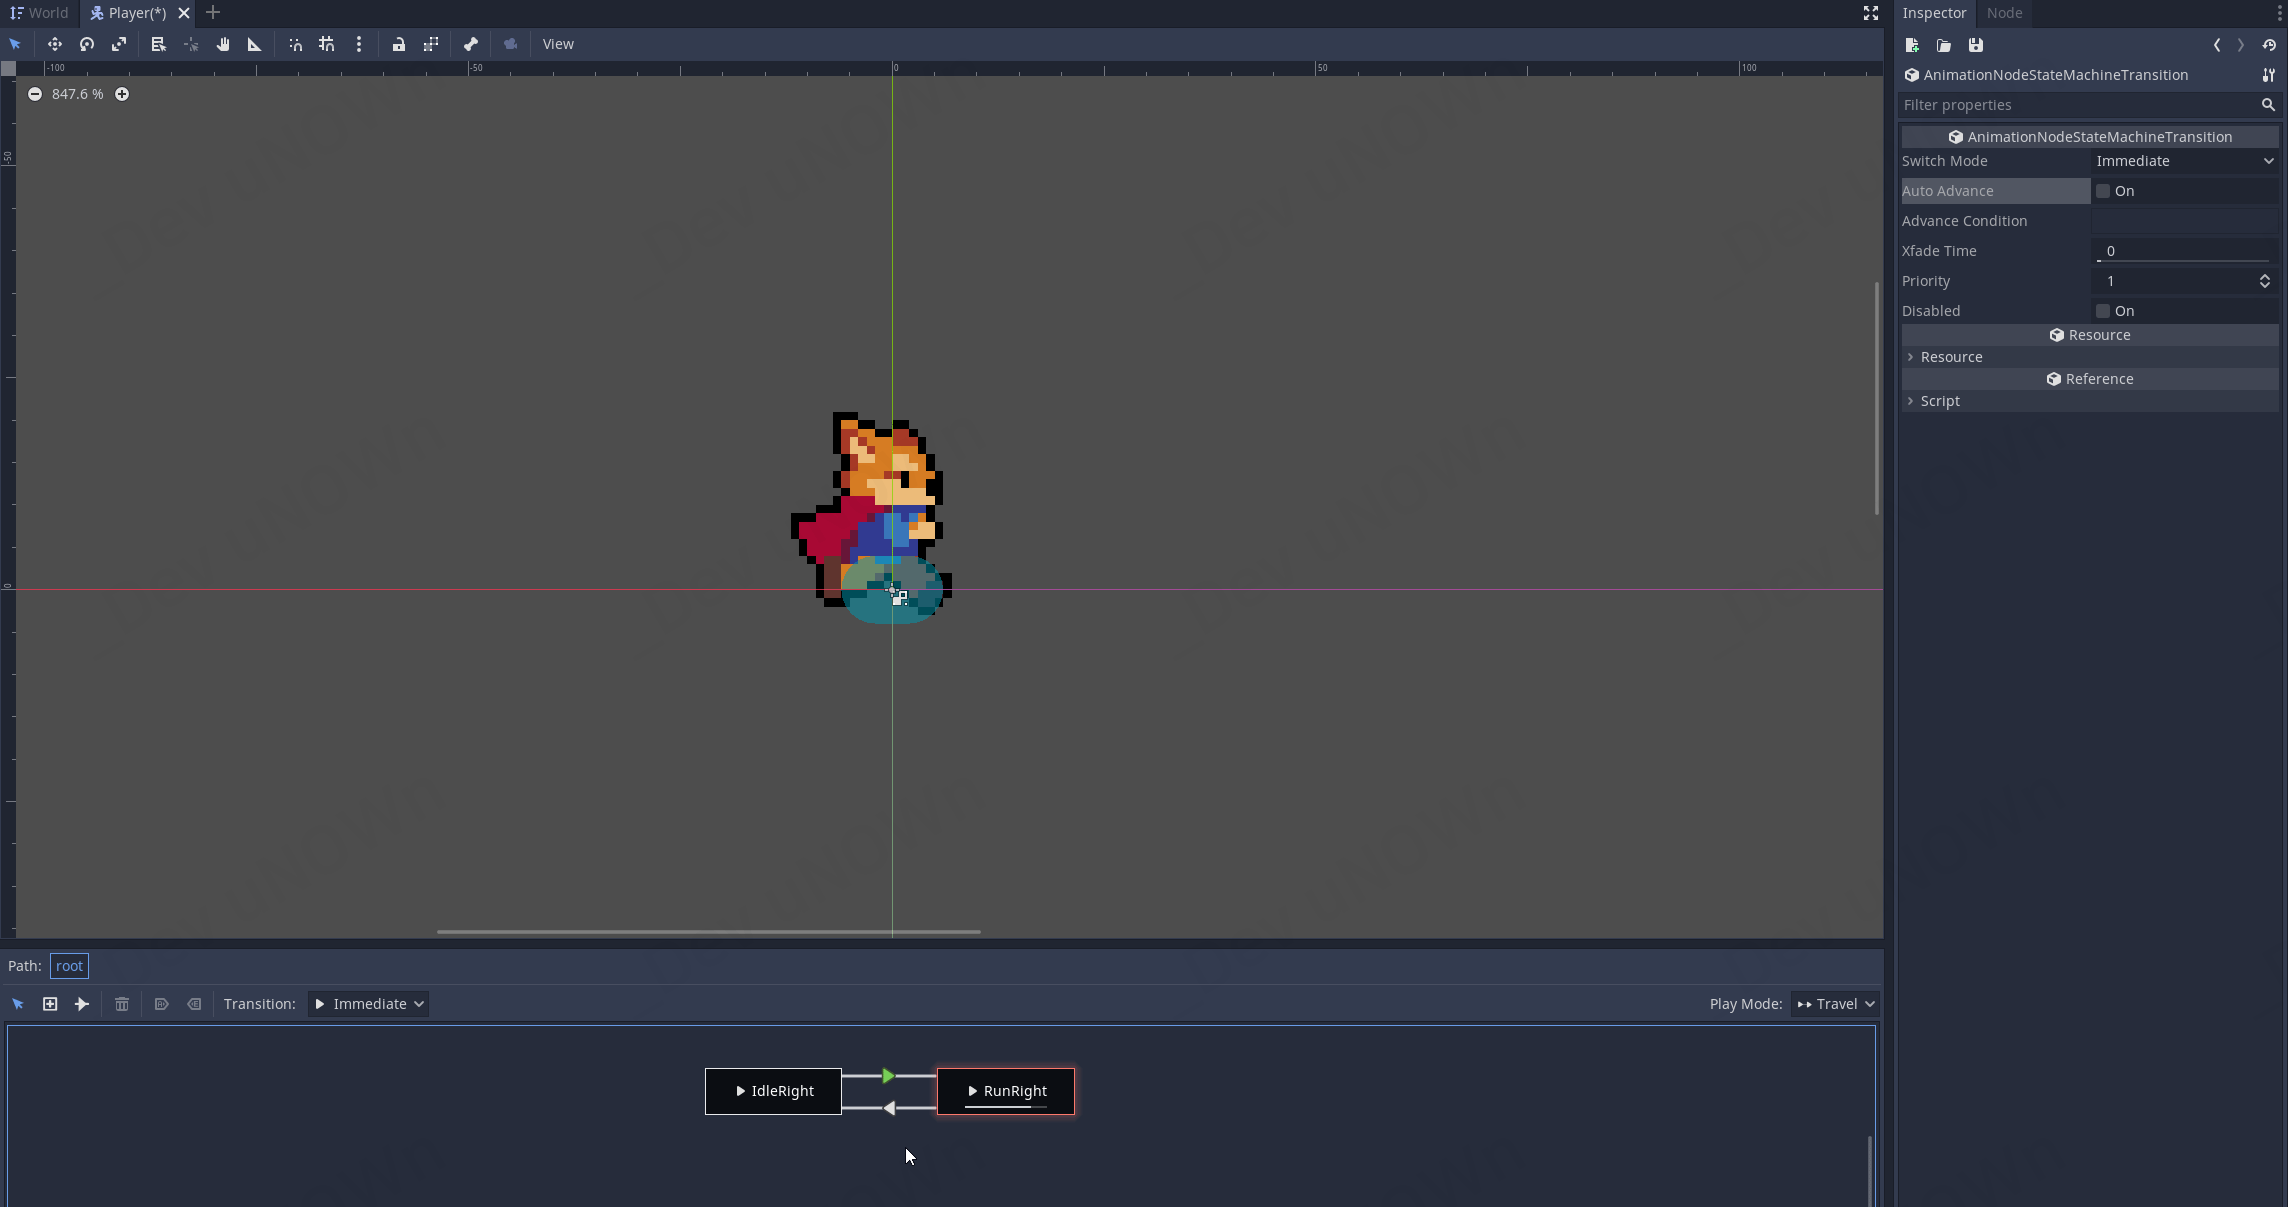
Task: Click the root path button
Action: tap(69, 966)
